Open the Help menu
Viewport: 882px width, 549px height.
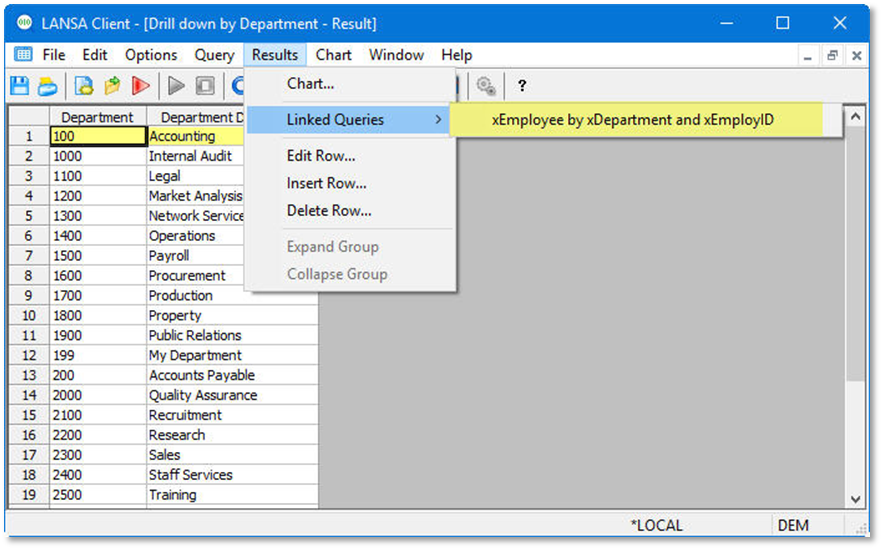click(457, 55)
